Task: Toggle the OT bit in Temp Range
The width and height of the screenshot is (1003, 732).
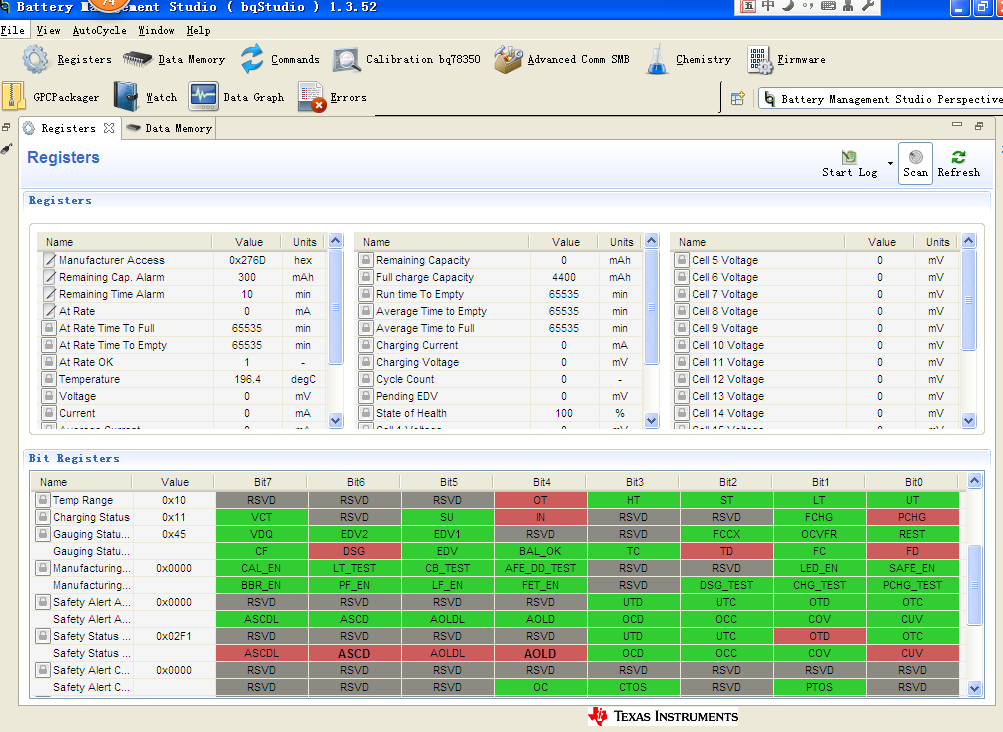Action: point(541,500)
